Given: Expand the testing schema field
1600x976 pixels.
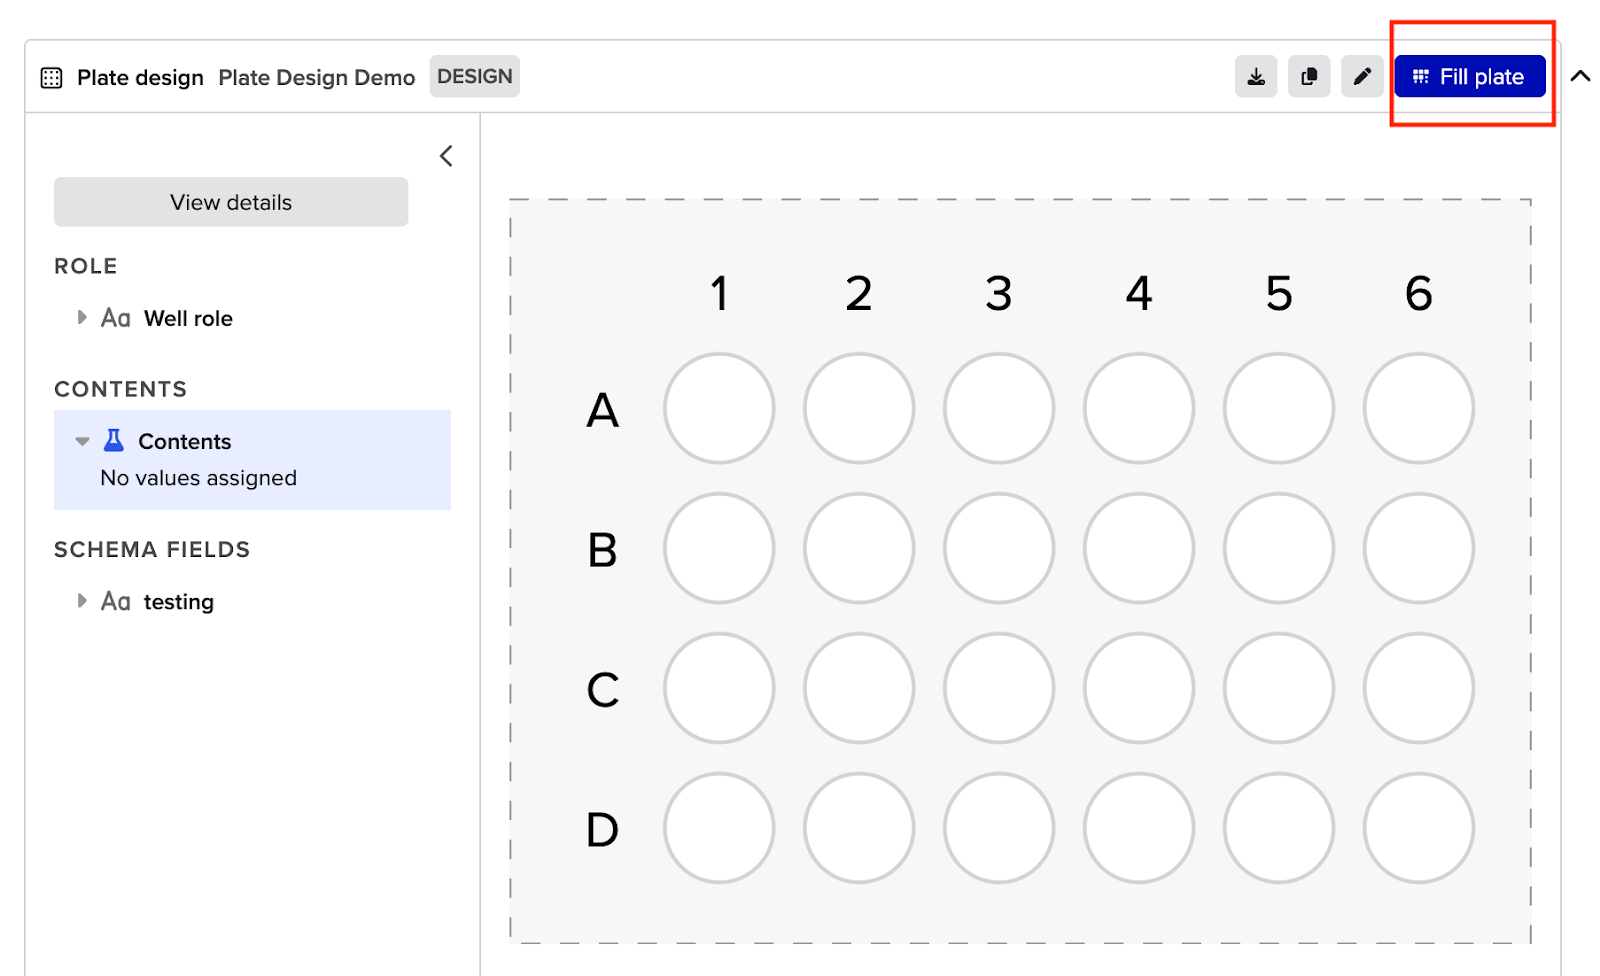Looking at the screenshot, I should coord(82,601).
